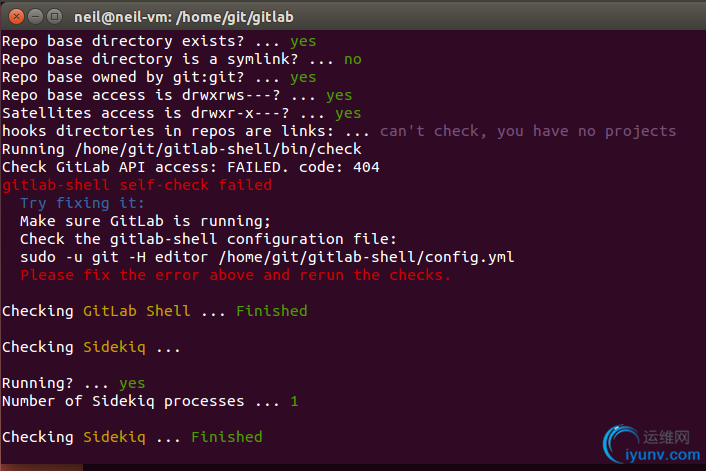Click the line 'Repo base directory is a symlink?'

181,59
